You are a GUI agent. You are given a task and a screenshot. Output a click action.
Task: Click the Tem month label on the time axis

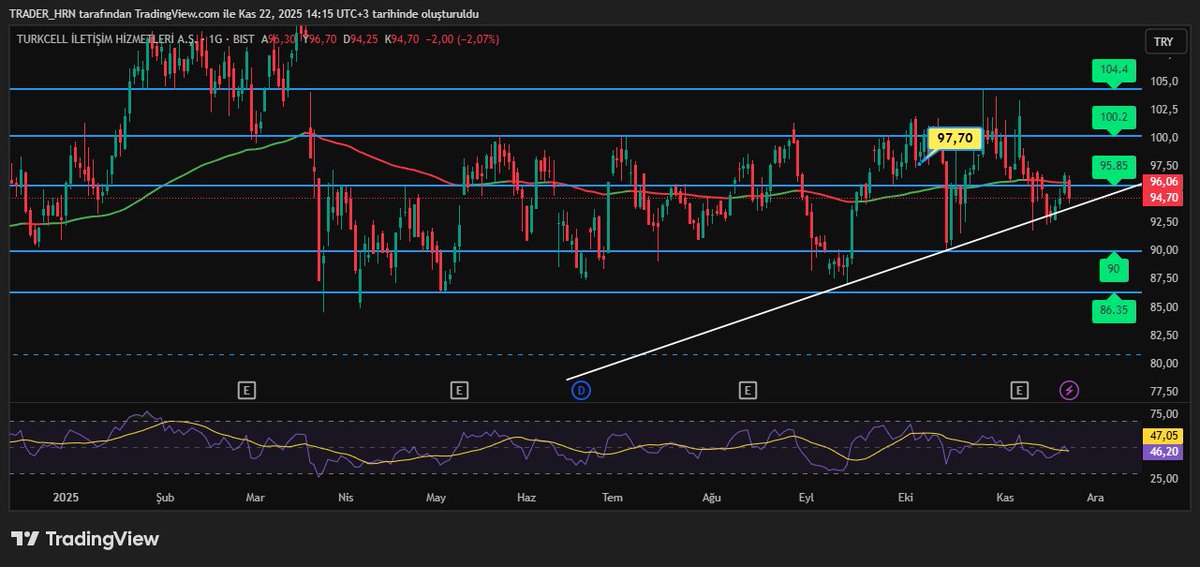click(x=614, y=496)
